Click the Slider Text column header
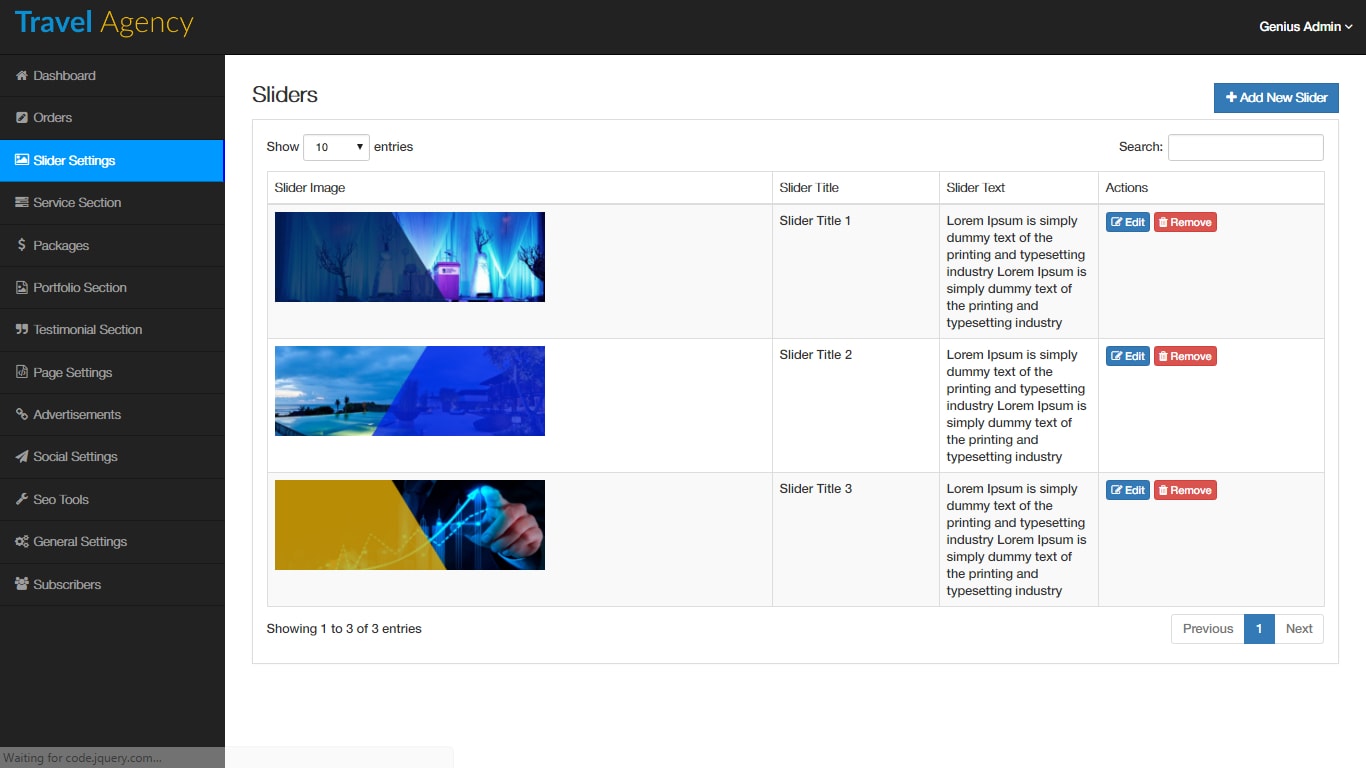 click(x=1019, y=188)
